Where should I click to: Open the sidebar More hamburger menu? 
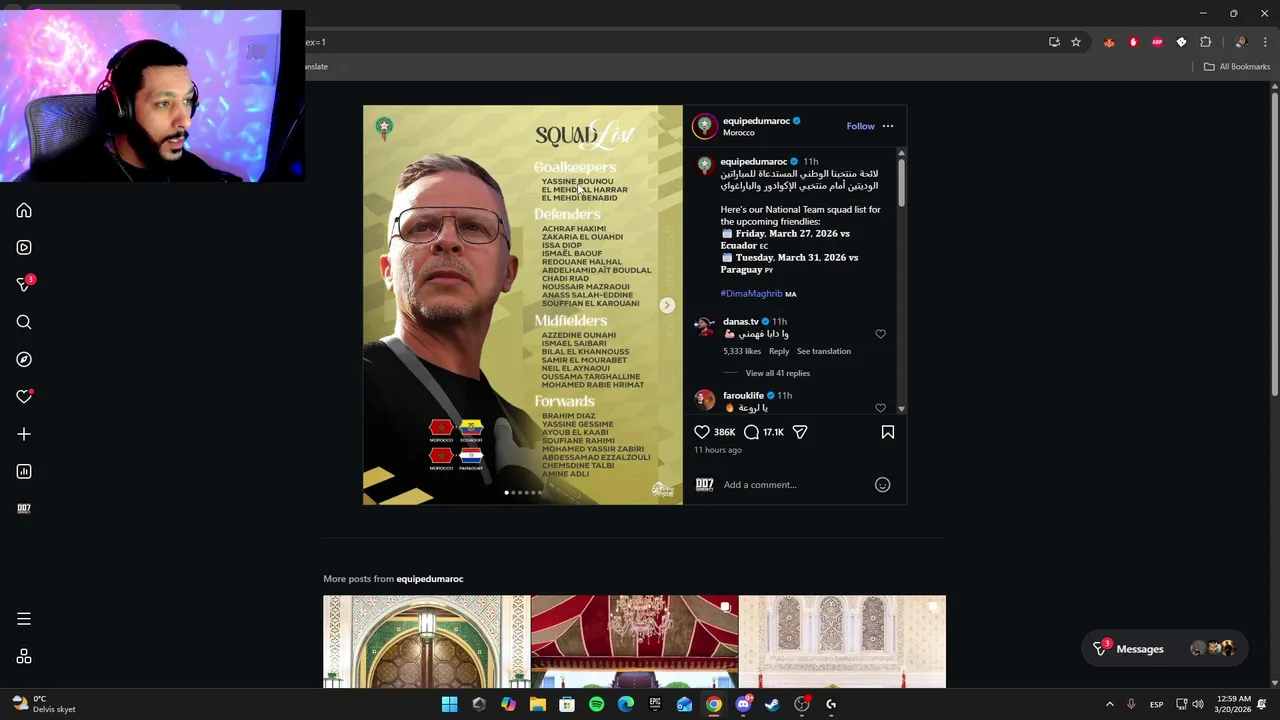24,619
